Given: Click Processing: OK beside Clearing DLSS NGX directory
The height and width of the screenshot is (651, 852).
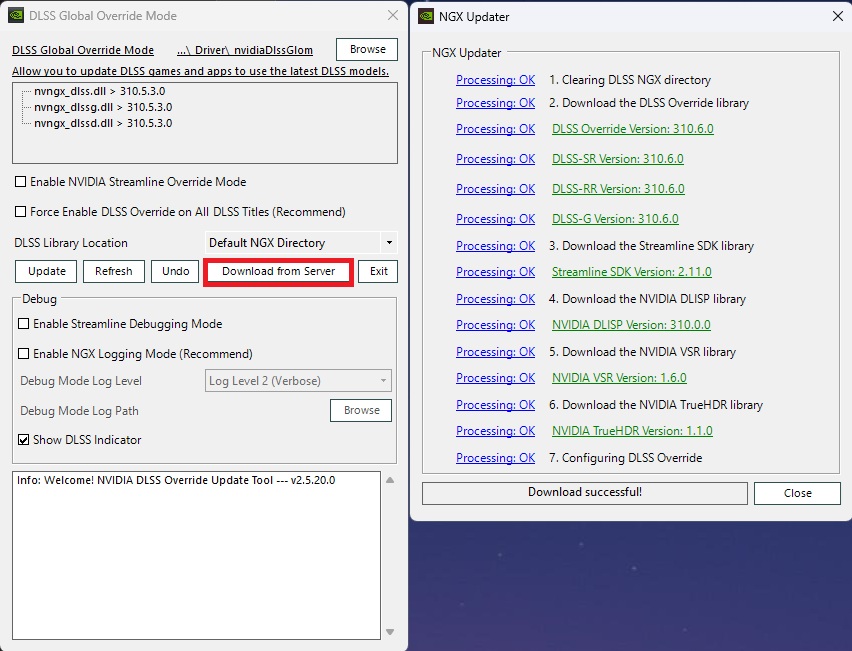Looking at the screenshot, I should tap(495, 80).
